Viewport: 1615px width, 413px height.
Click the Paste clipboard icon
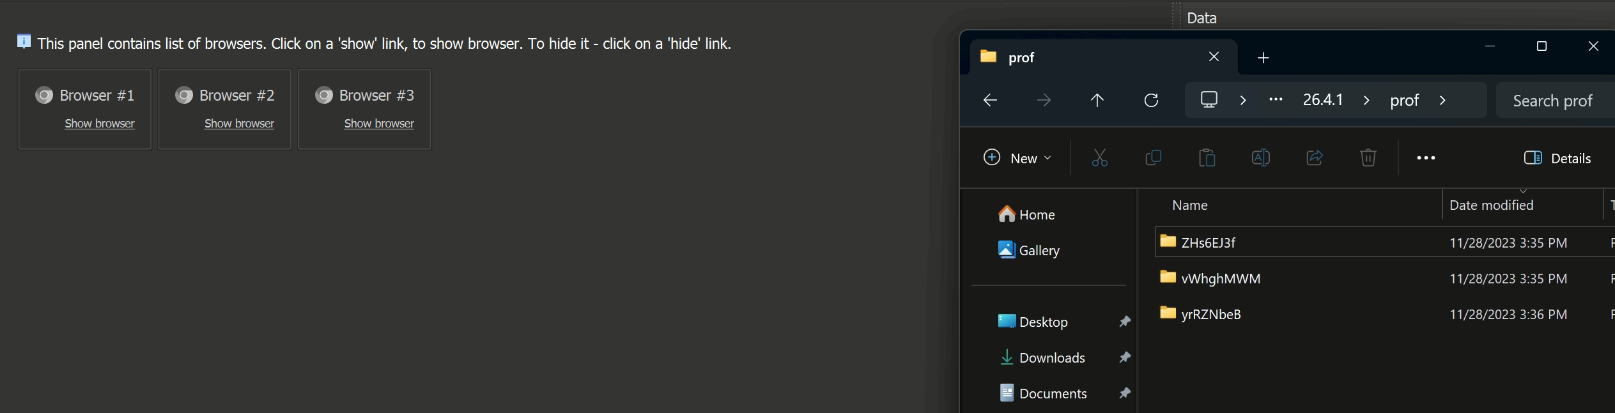tap(1207, 158)
